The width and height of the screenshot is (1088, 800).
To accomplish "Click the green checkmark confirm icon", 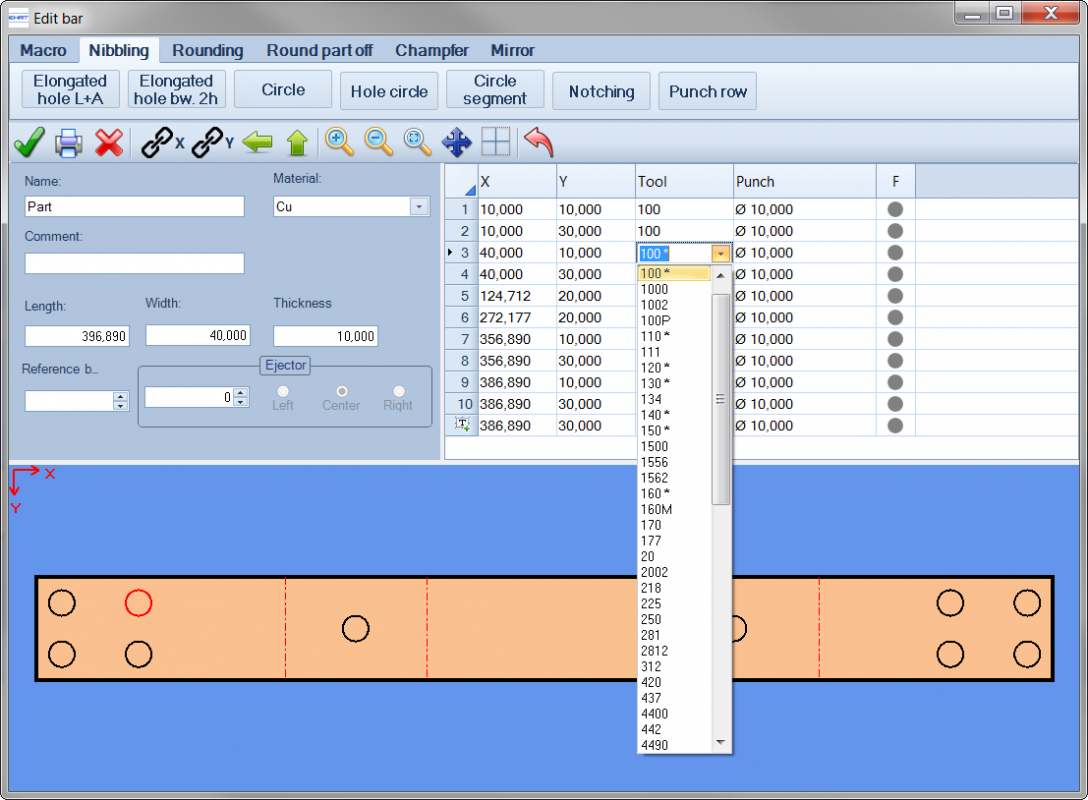I will coord(29,142).
